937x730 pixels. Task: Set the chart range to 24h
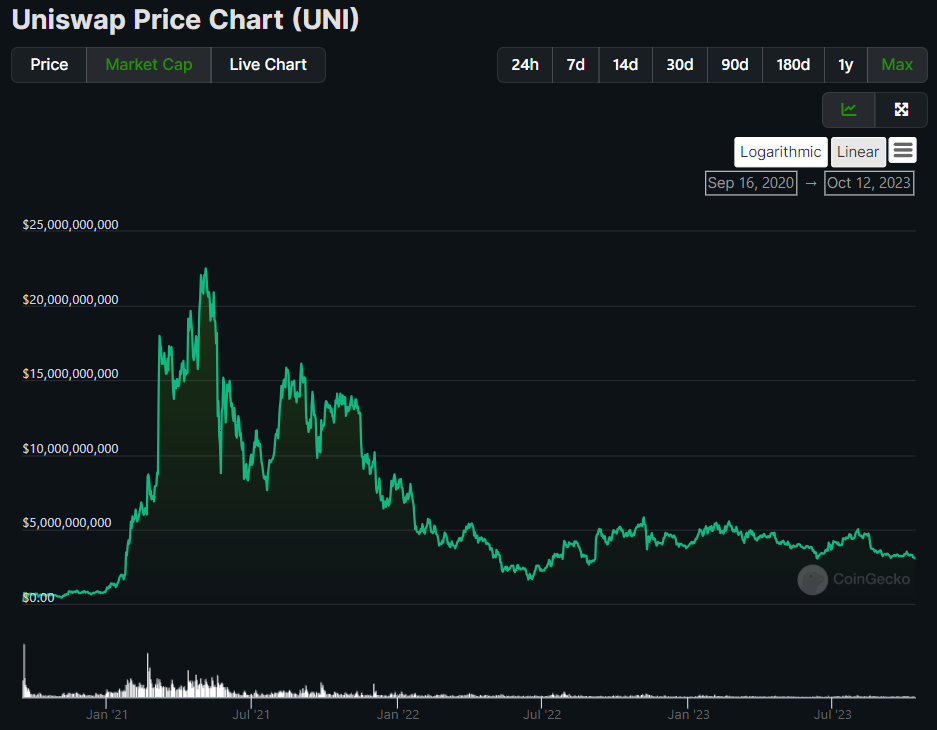click(525, 65)
